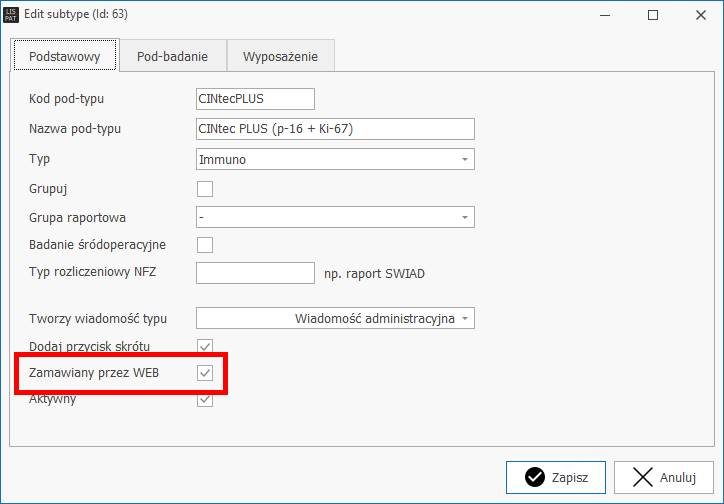
Task: Switch to the Pod-badanie tab
Action: [172, 57]
